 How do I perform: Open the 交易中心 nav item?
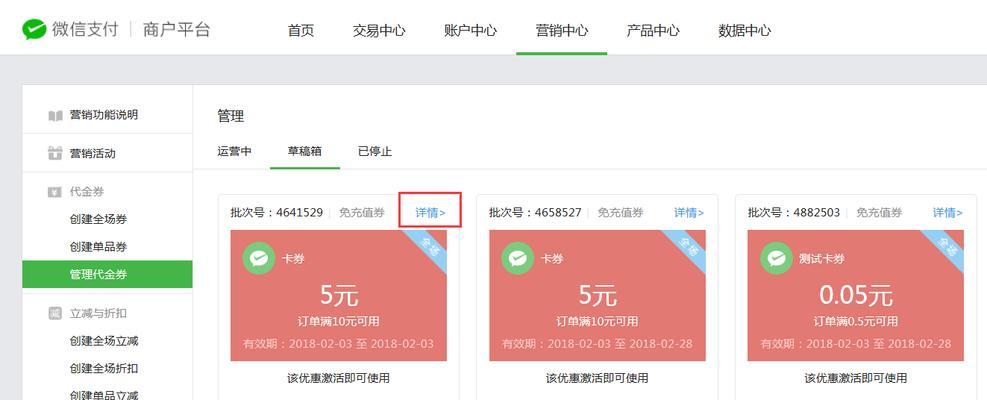coord(379,30)
